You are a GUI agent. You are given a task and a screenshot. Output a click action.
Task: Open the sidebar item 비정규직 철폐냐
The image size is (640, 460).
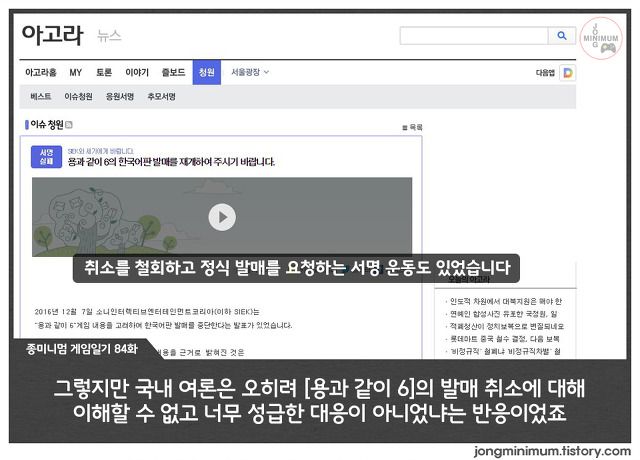point(505,351)
